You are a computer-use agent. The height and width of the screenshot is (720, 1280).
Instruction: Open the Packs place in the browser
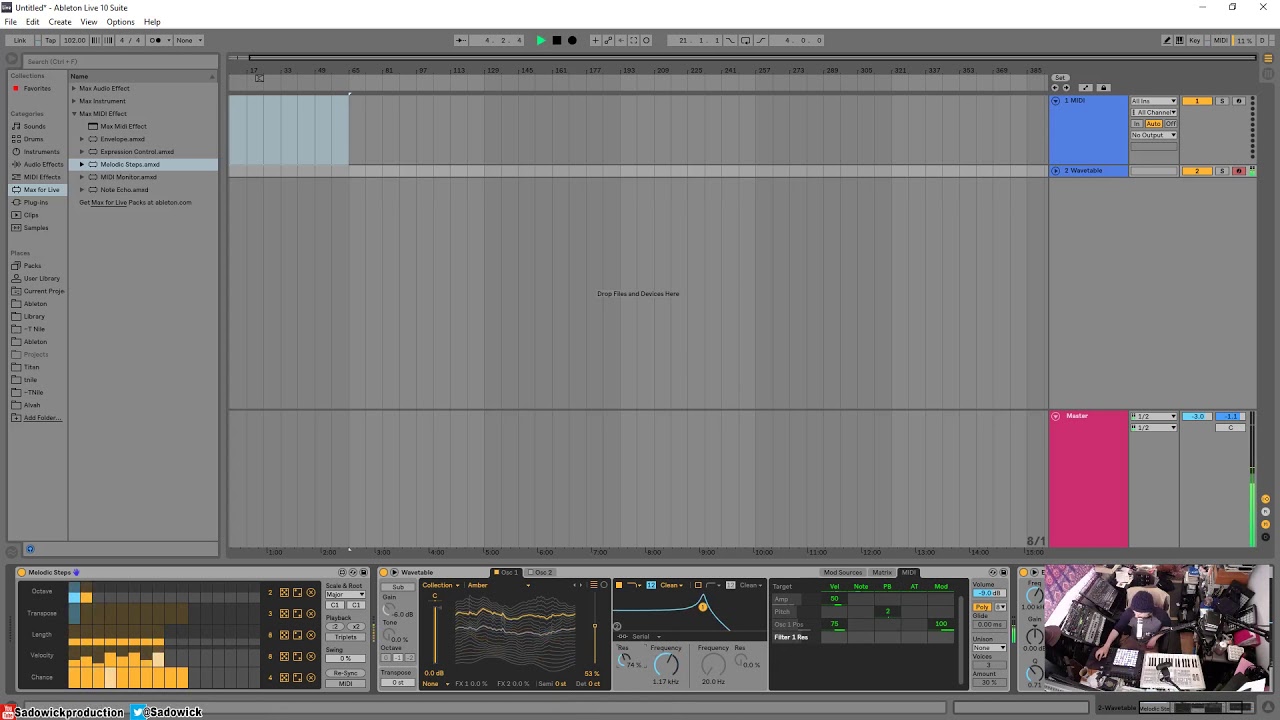click(x=33, y=266)
